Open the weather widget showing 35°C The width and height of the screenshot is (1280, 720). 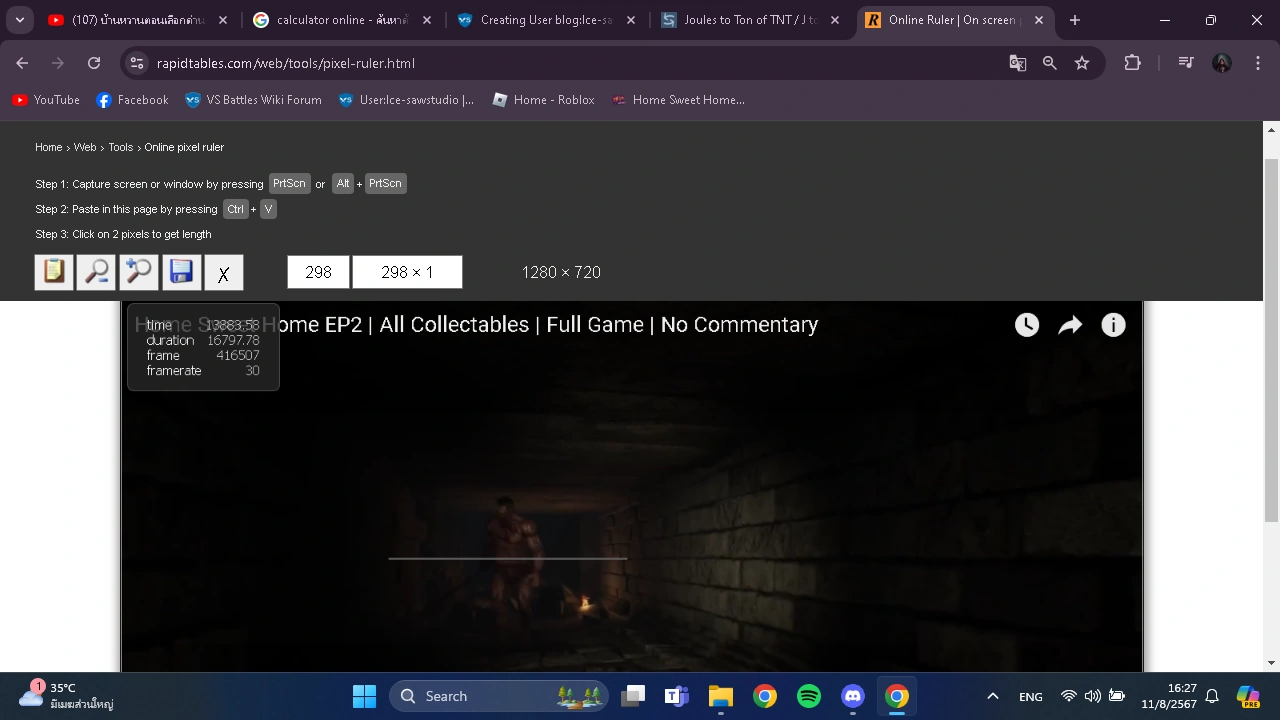point(66,696)
